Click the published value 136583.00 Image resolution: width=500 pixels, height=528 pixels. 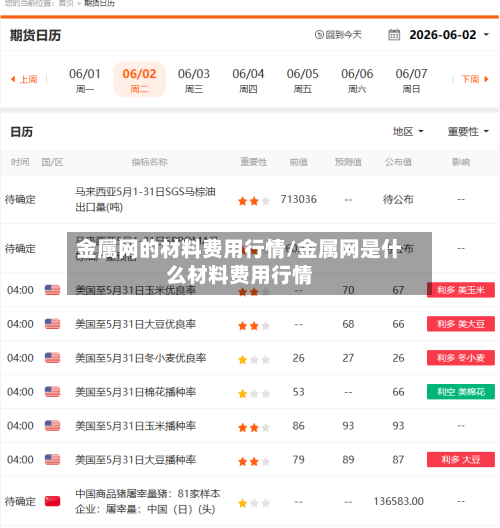[x=398, y=501]
